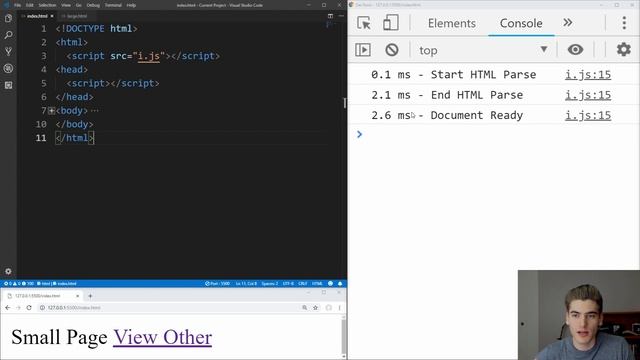
Task: Open the Edit menu in VS Code
Action: pyautogui.click(x=30, y=5)
